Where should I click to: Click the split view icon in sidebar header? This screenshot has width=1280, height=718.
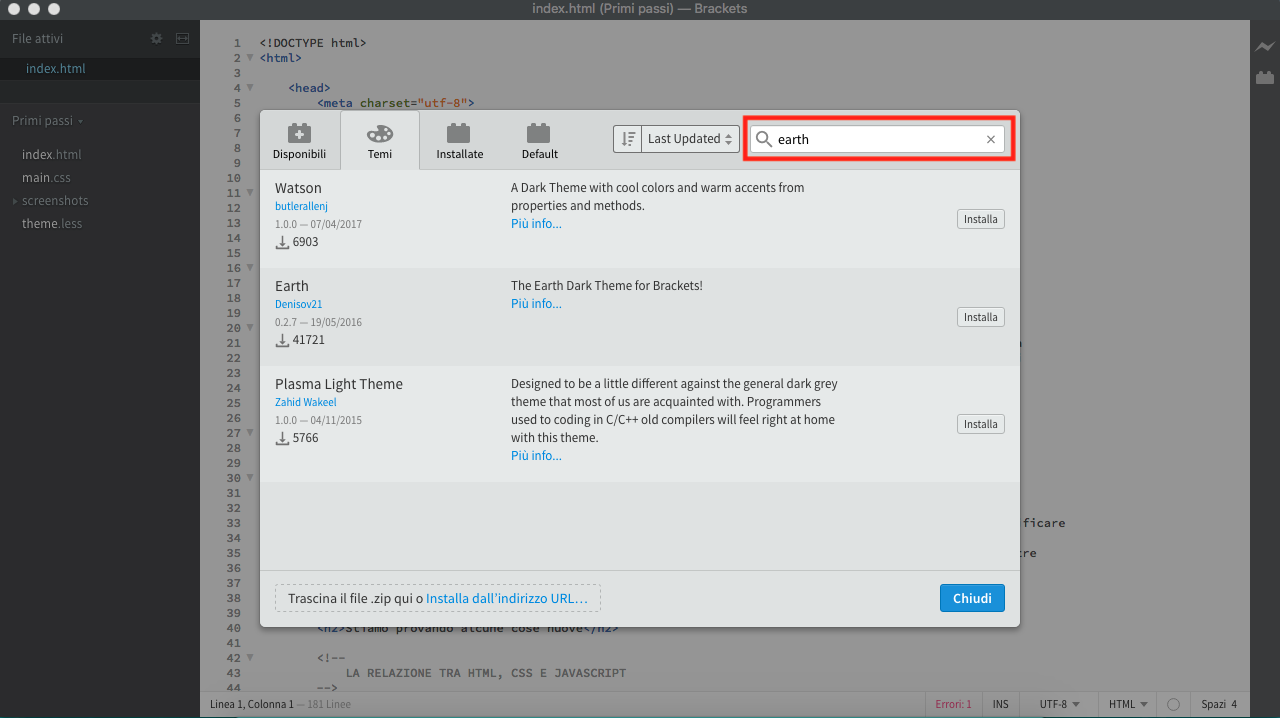pos(182,39)
